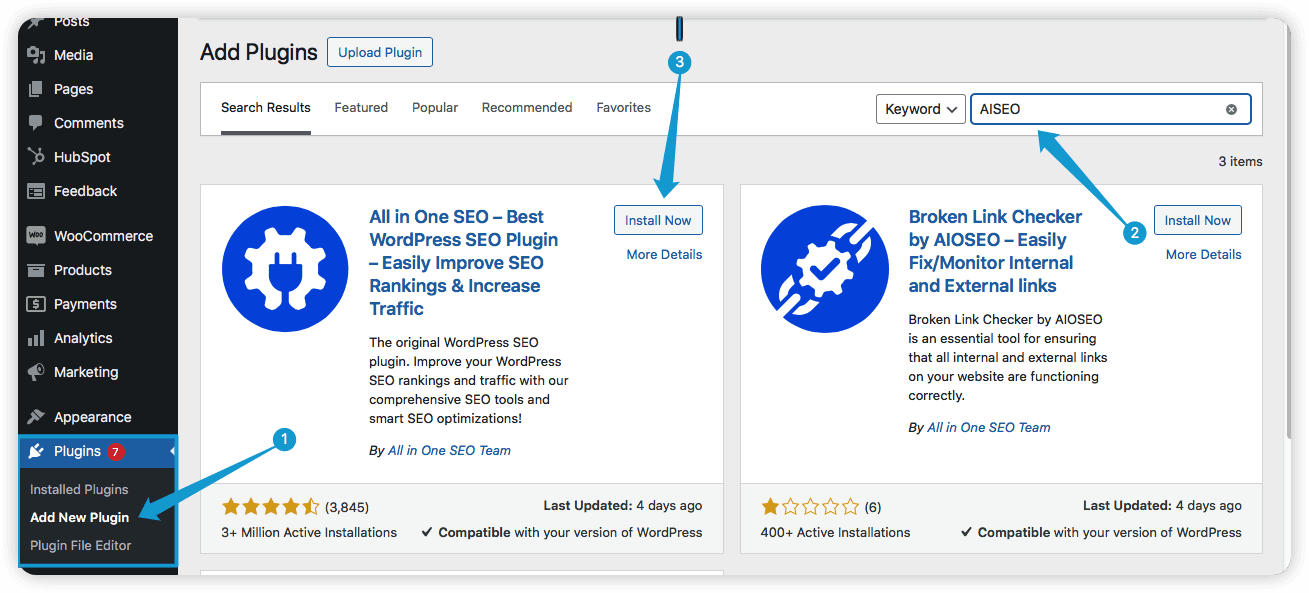The height and width of the screenshot is (593, 1309).
Task: Click the star rating of Broken Link Checker
Action: pyautogui.click(x=809, y=506)
